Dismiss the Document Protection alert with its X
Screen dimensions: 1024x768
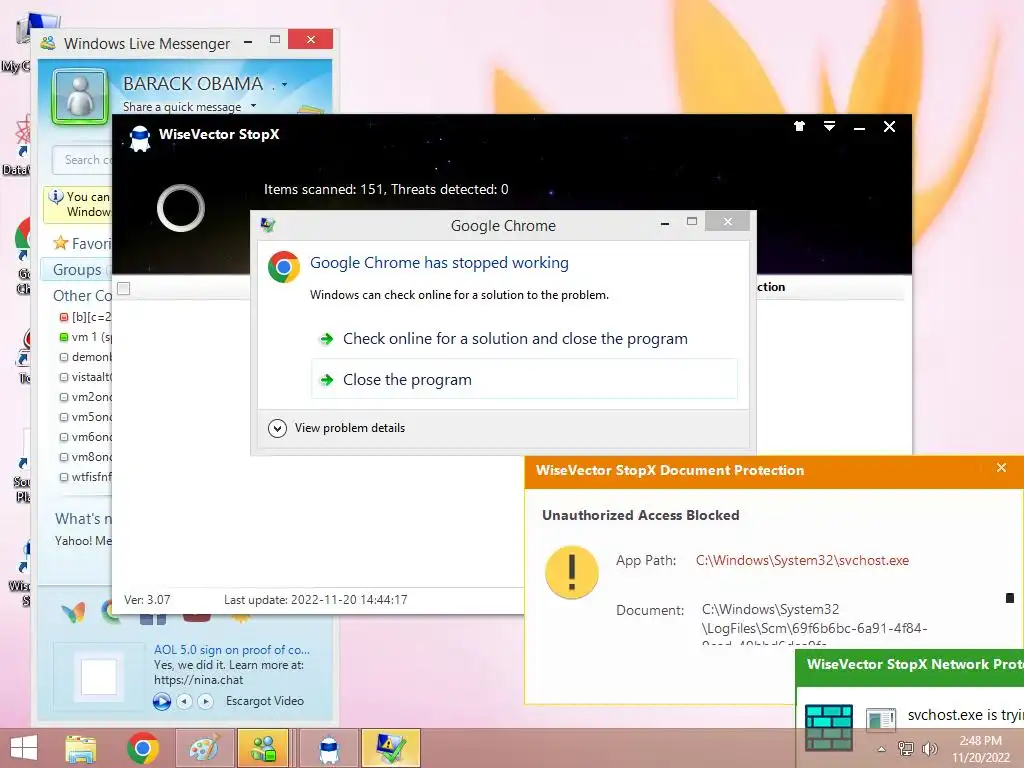[x=1001, y=468]
